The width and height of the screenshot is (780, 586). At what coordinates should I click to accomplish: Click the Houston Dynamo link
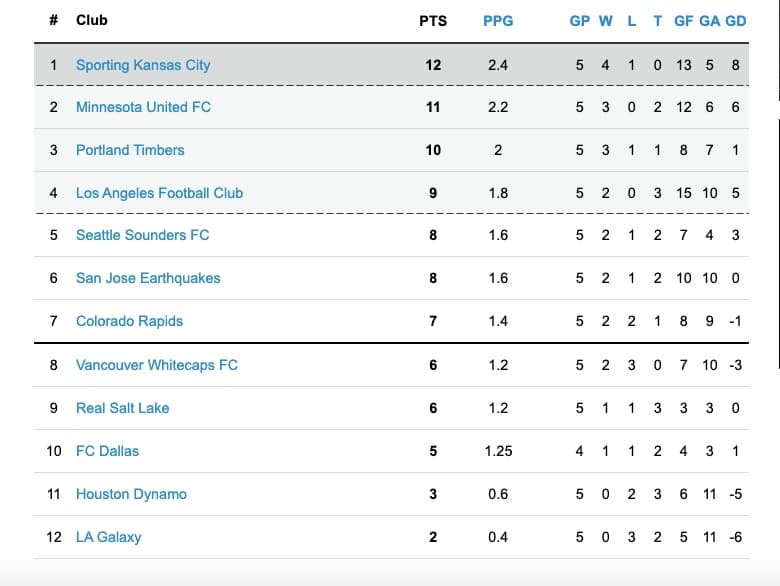pos(131,494)
